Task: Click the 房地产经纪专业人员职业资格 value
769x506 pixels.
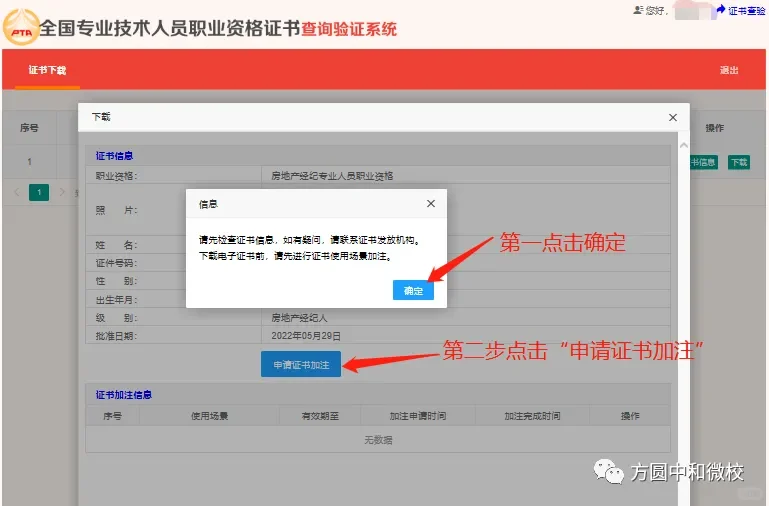Action: coord(332,176)
